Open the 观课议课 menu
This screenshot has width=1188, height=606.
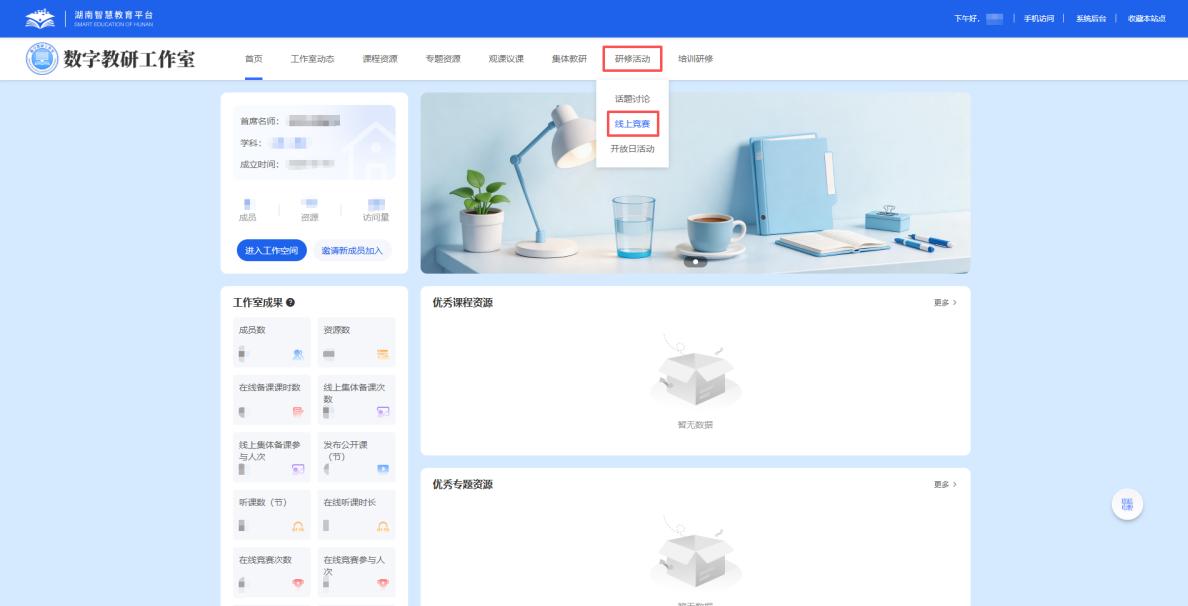pyautogui.click(x=506, y=58)
